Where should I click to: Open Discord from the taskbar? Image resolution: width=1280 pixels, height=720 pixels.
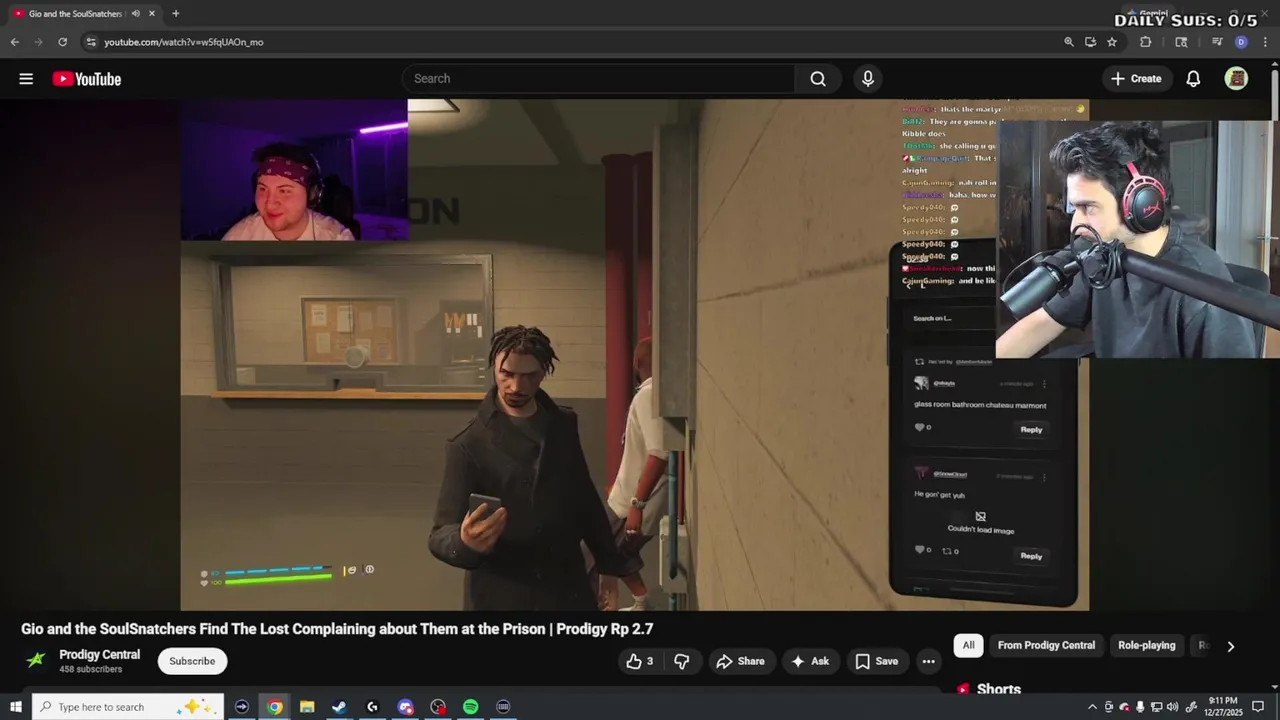pos(405,707)
